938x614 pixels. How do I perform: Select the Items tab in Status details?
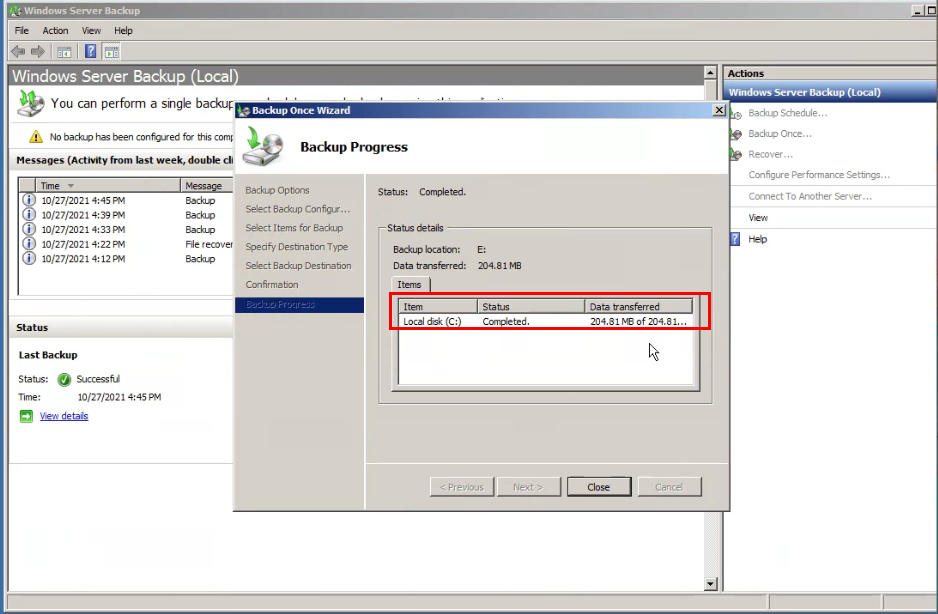pyautogui.click(x=410, y=285)
